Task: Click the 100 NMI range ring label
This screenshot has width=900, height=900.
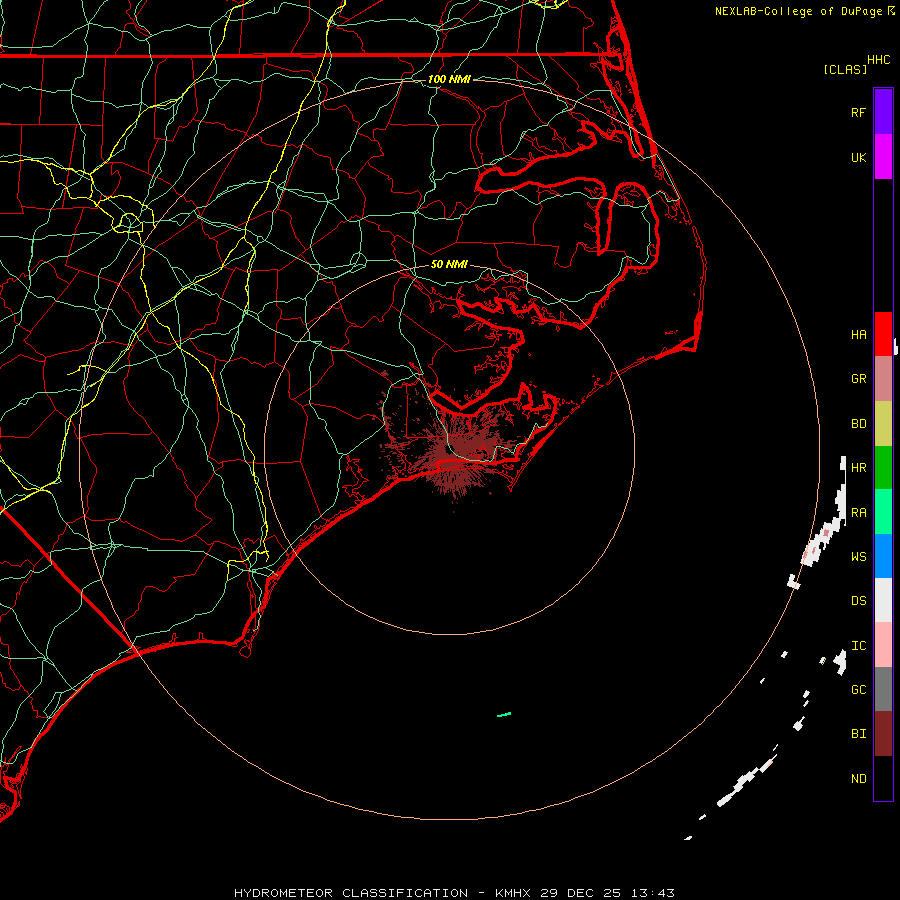Action: click(x=449, y=79)
